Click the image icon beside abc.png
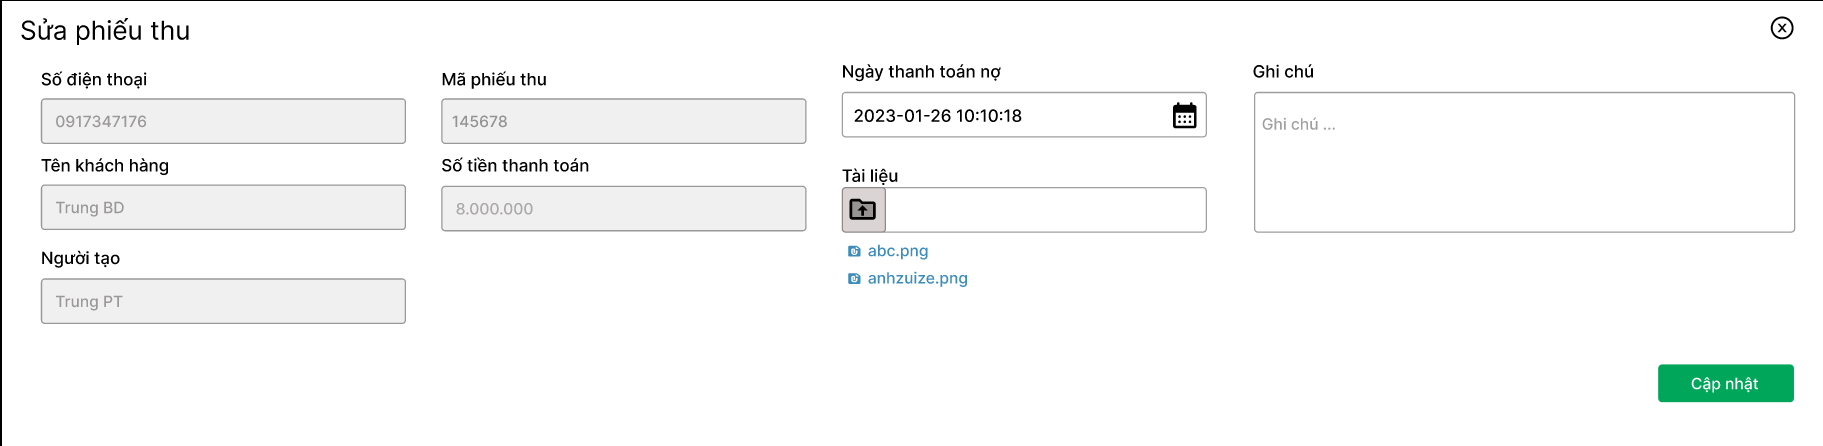 click(854, 252)
